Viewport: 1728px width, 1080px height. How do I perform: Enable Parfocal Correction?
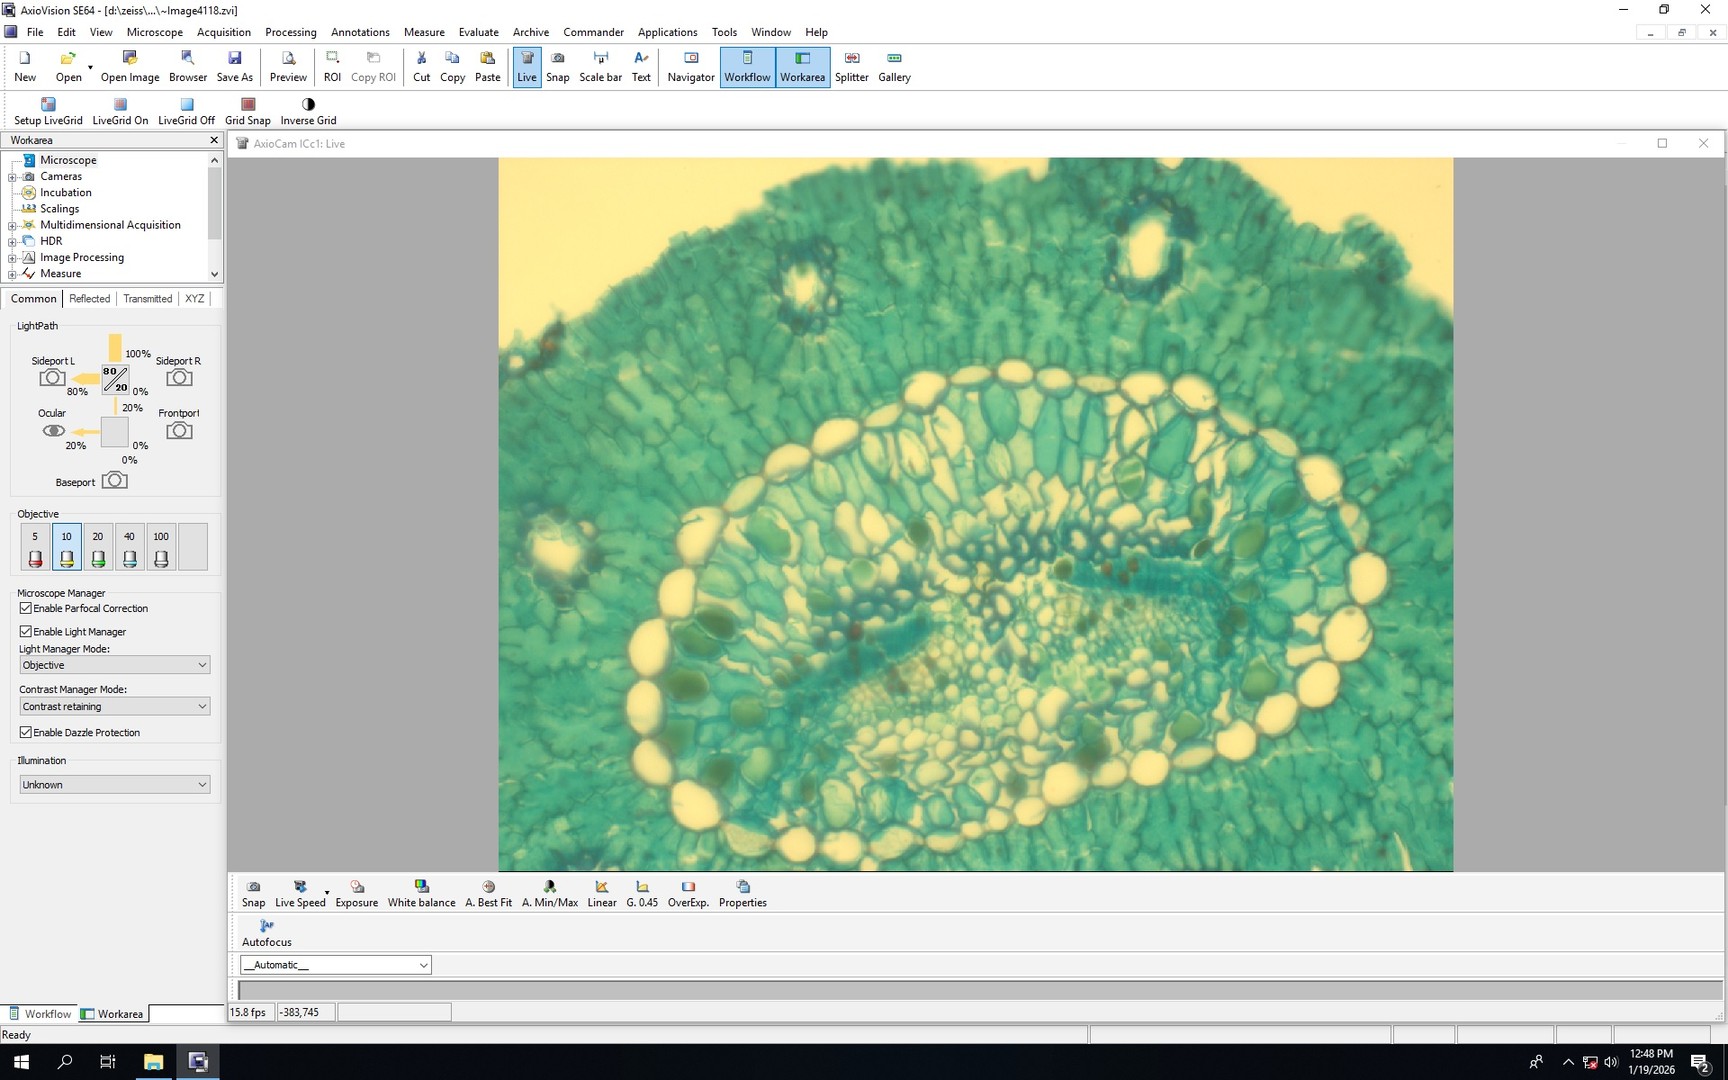click(25, 608)
